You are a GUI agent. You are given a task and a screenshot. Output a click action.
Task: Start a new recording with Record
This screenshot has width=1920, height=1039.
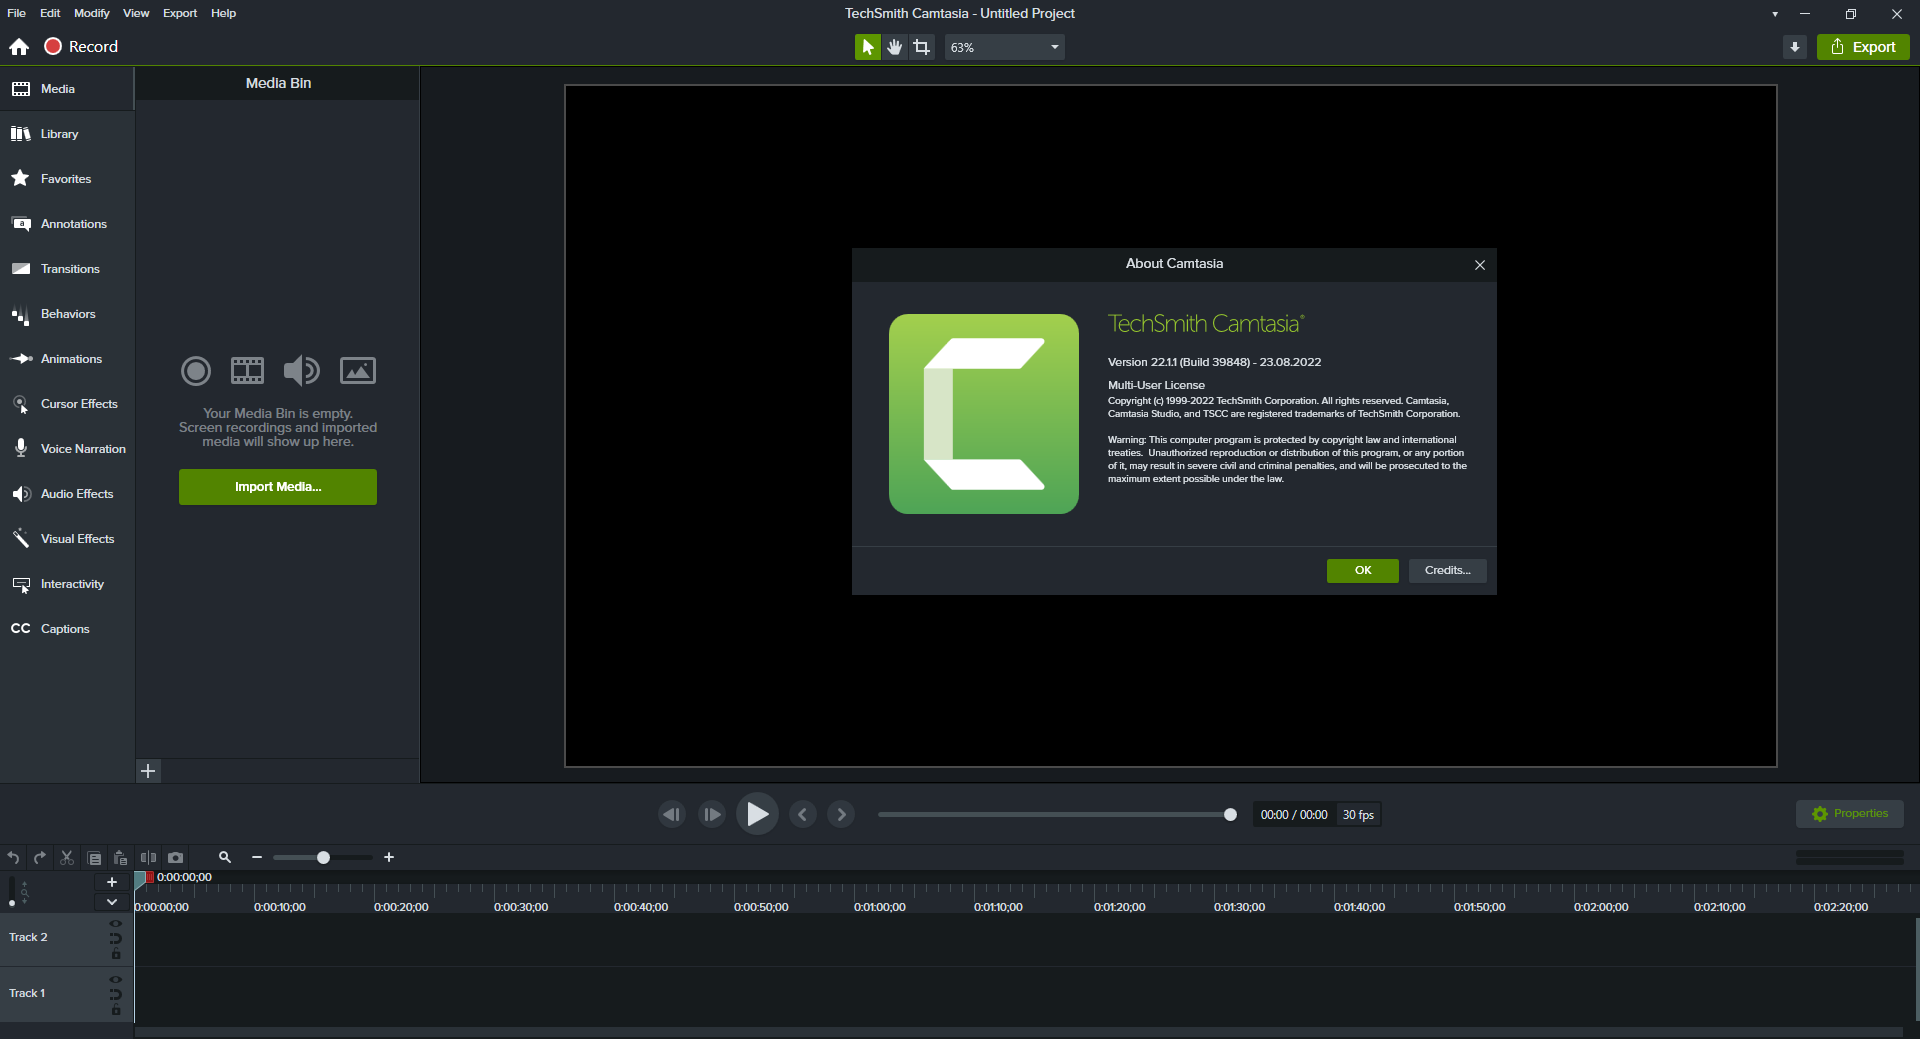point(81,47)
